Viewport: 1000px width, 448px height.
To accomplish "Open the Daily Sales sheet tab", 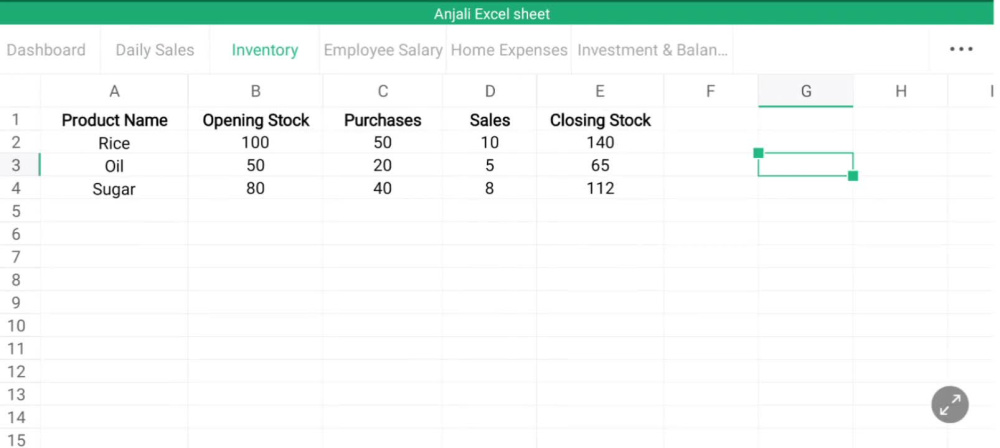I will [155, 50].
